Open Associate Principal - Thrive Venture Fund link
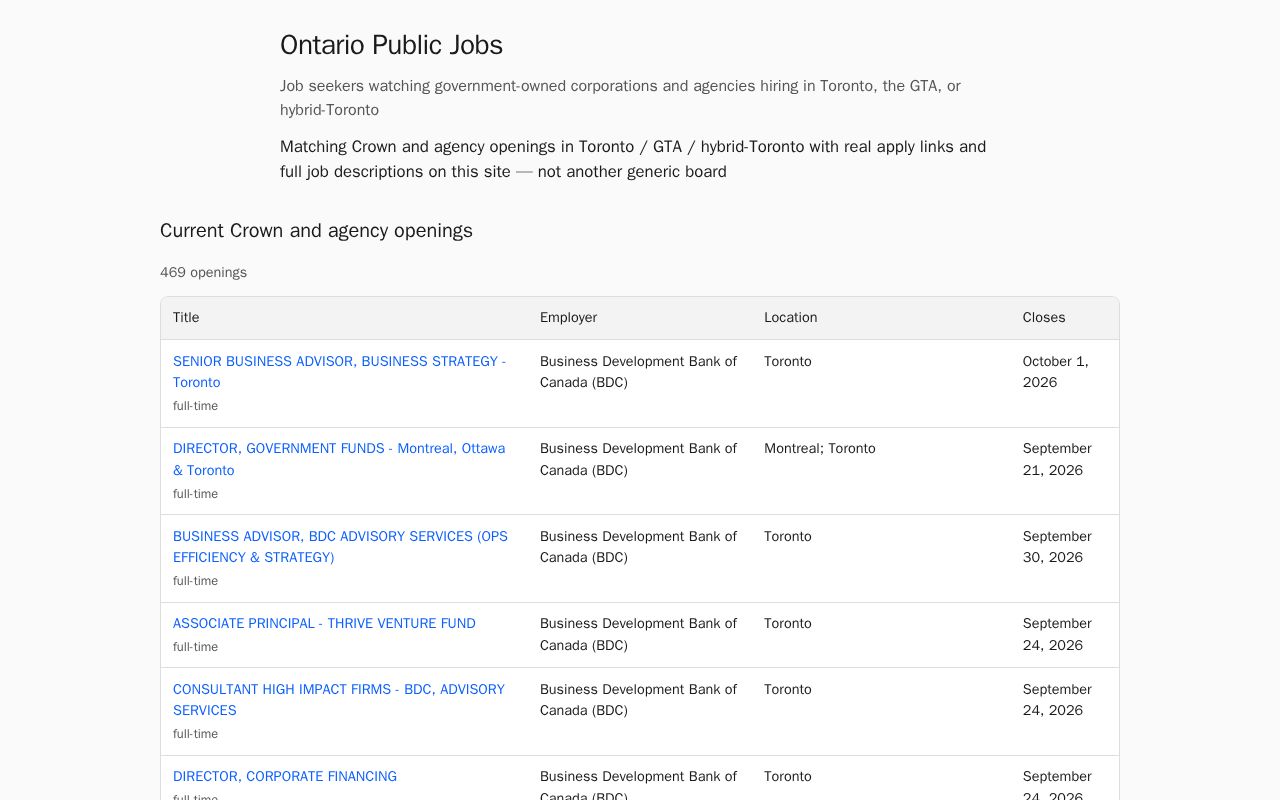1280x800 pixels. click(x=324, y=623)
